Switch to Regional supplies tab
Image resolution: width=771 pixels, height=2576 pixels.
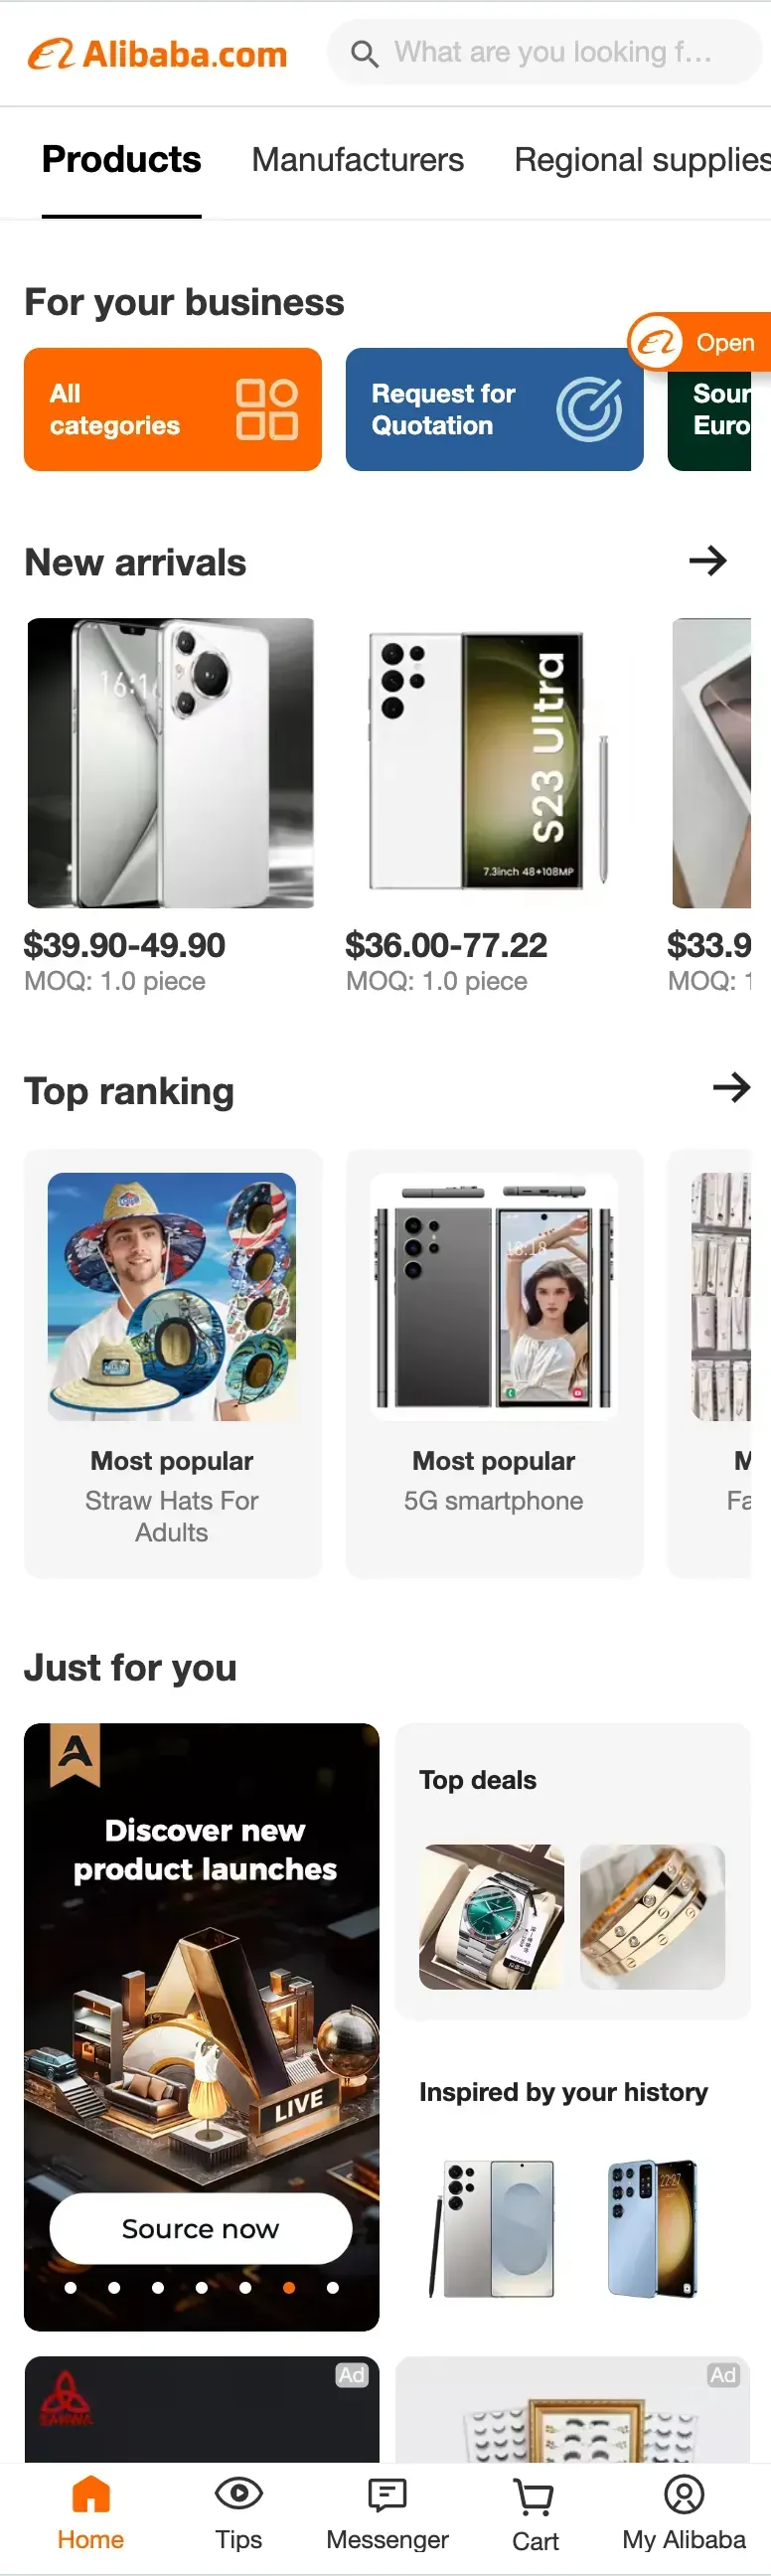(x=642, y=160)
